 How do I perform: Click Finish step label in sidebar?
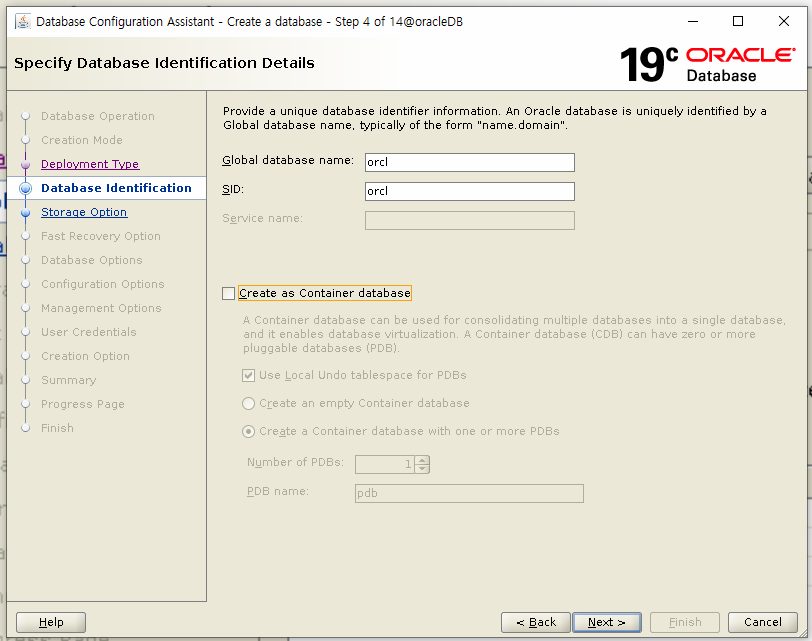(57, 428)
